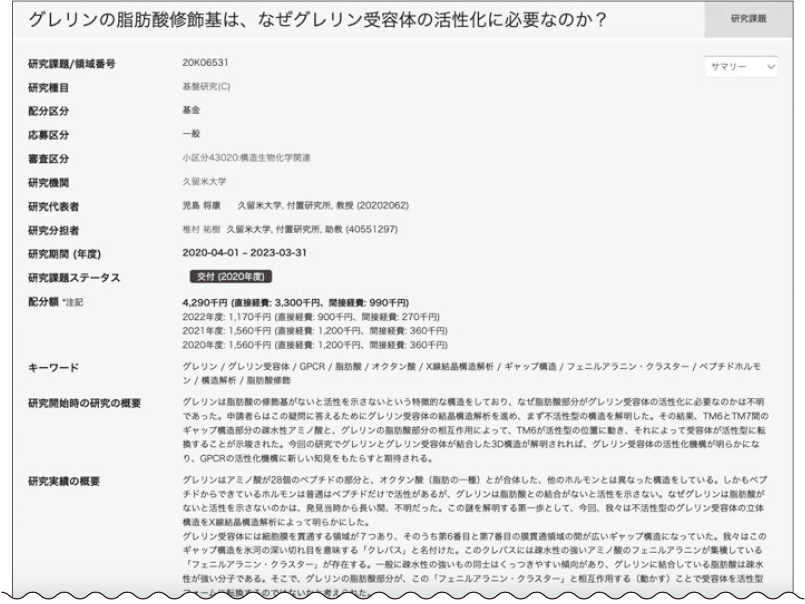Click the 脂肪酸修飾 keyword

pyautogui.click(x=266, y=382)
